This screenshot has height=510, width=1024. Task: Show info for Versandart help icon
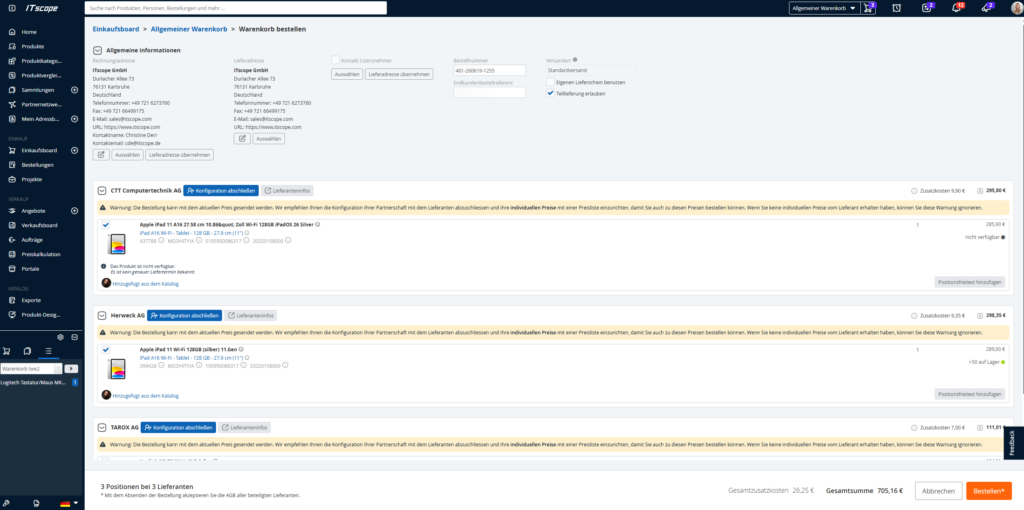point(575,59)
